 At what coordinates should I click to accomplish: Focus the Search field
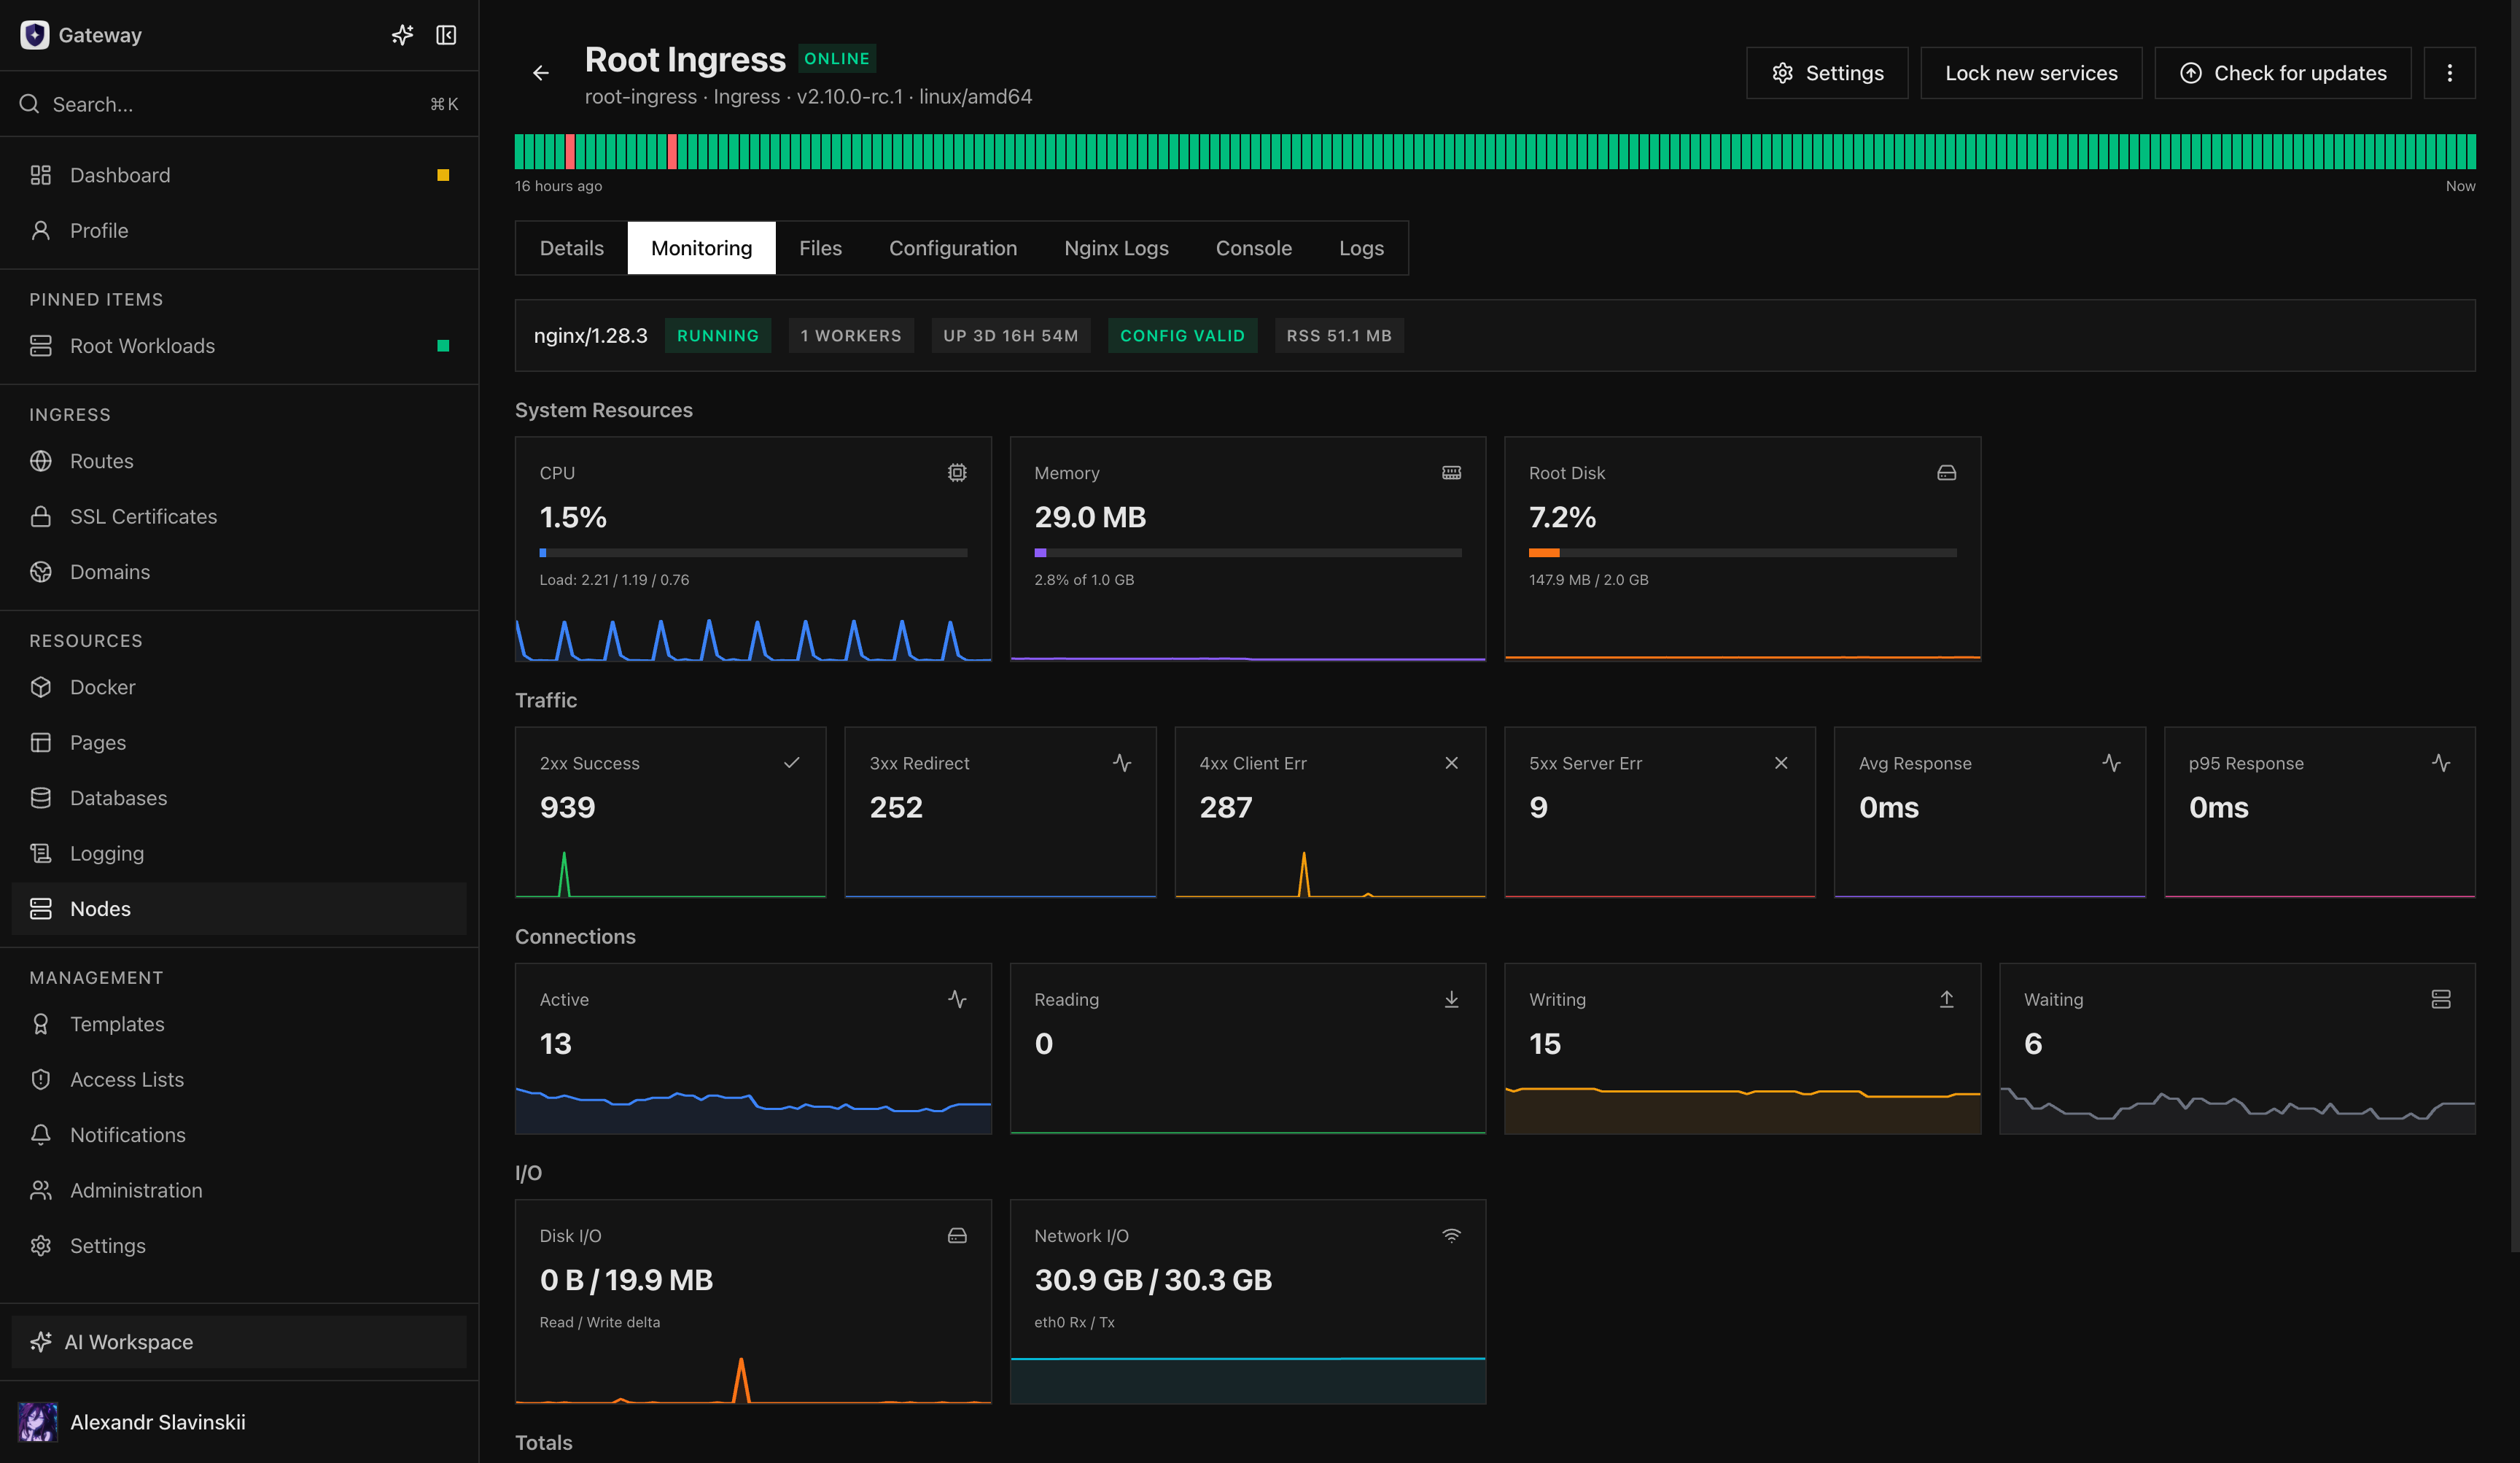[239, 104]
